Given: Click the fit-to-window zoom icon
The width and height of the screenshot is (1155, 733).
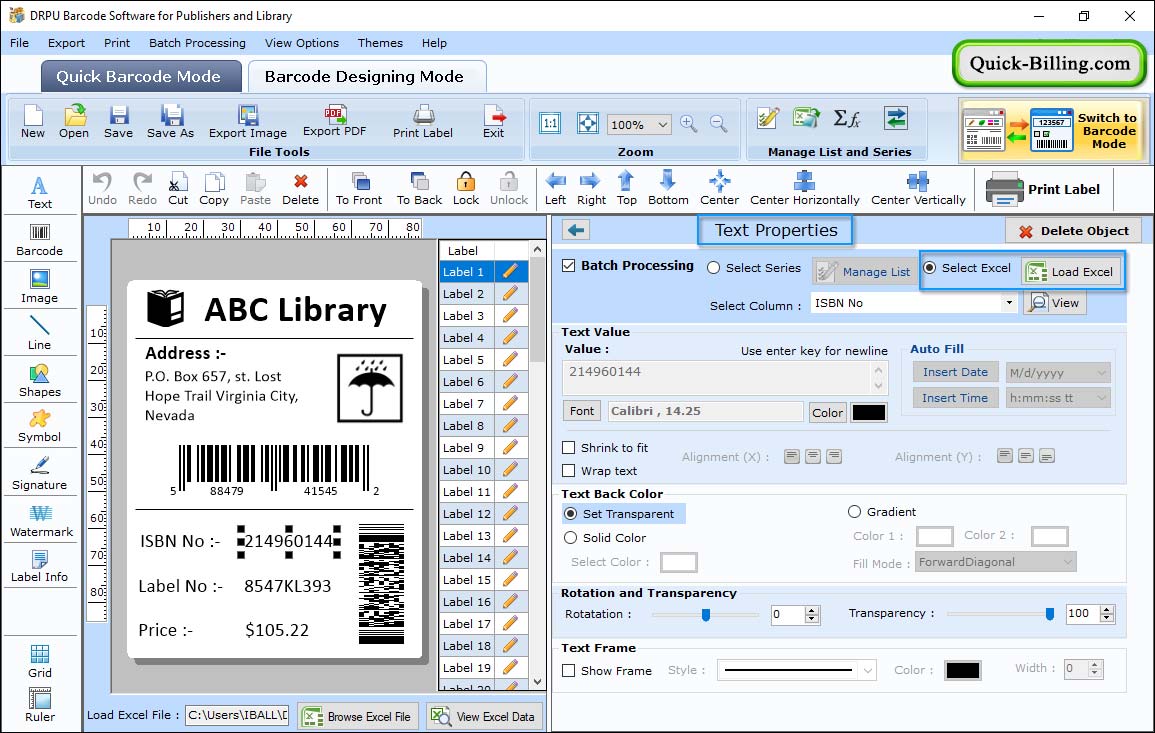Looking at the screenshot, I should 588,123.
